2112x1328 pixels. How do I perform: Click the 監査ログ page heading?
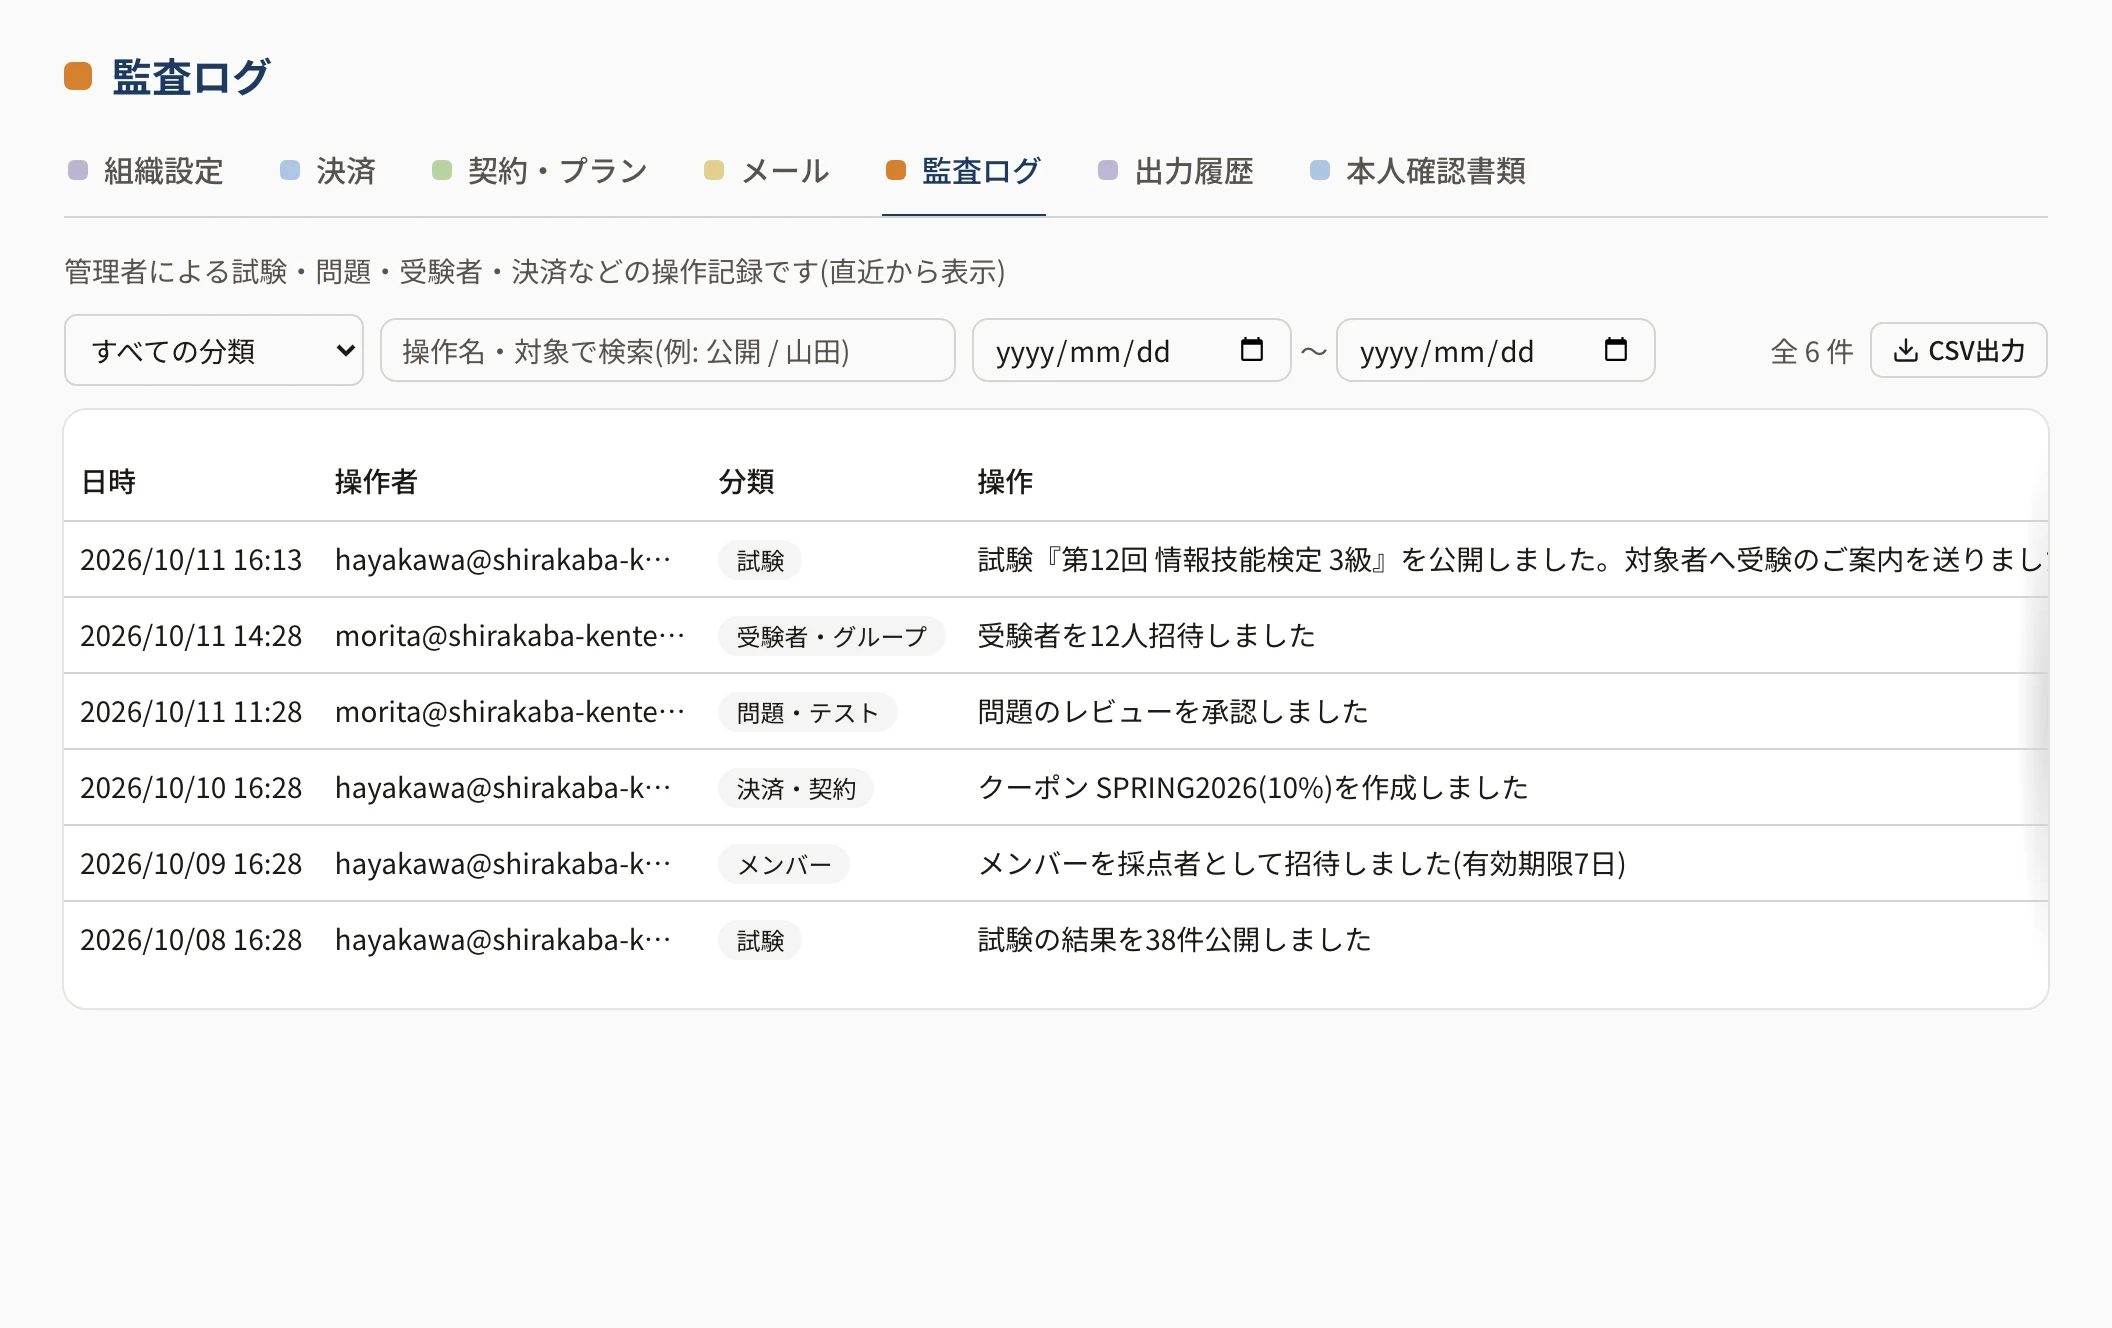click(x=191, y=77)
